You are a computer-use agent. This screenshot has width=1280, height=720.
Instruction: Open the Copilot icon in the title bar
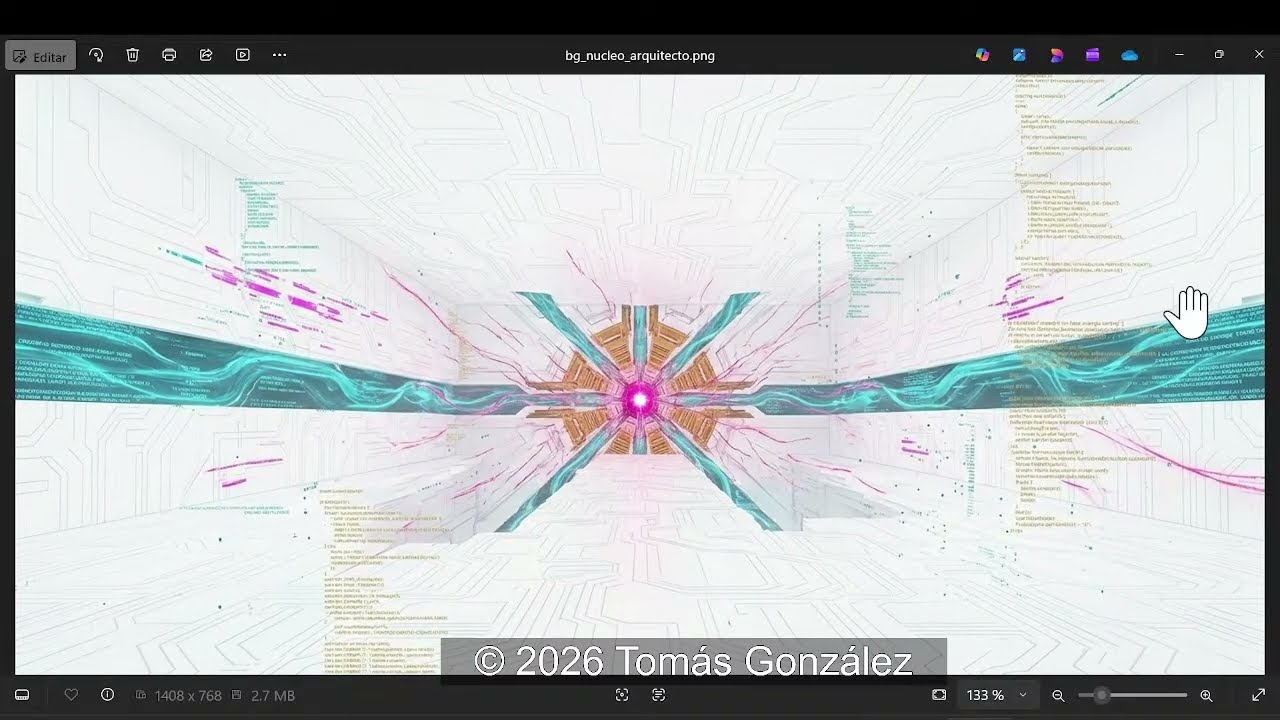pyautogui.click(x=983, y=55)
